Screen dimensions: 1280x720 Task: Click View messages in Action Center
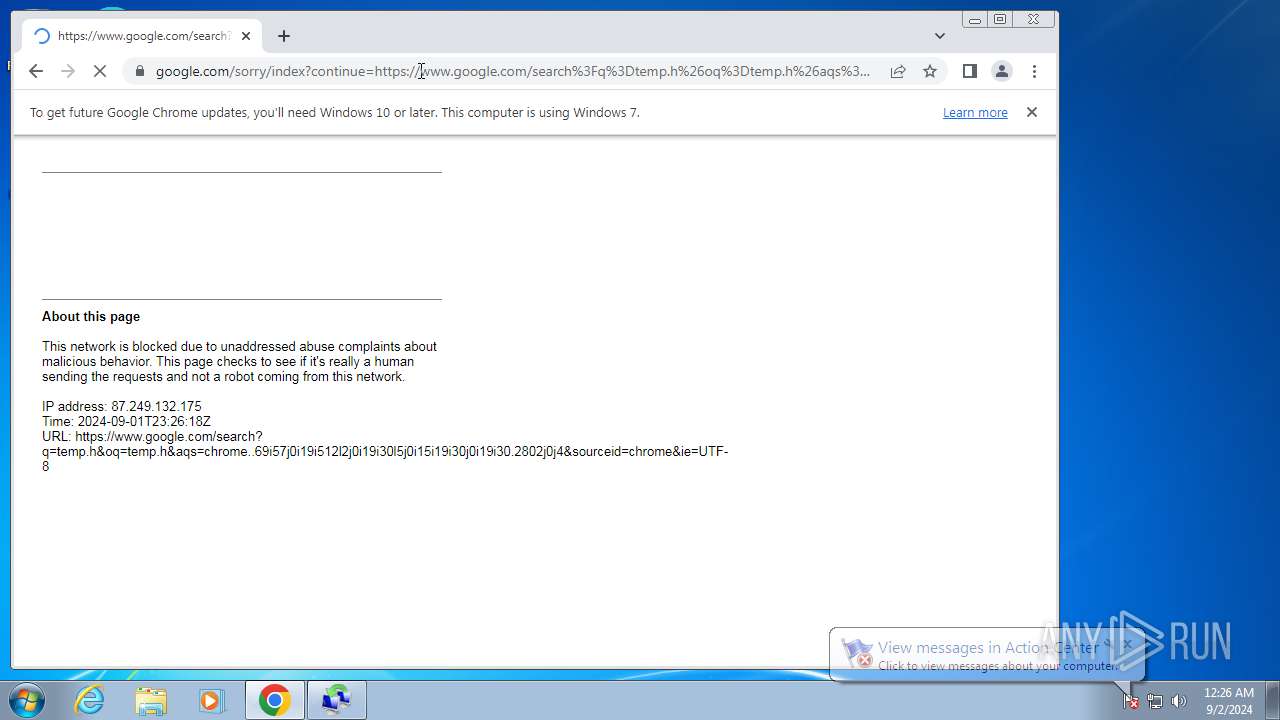987,648
